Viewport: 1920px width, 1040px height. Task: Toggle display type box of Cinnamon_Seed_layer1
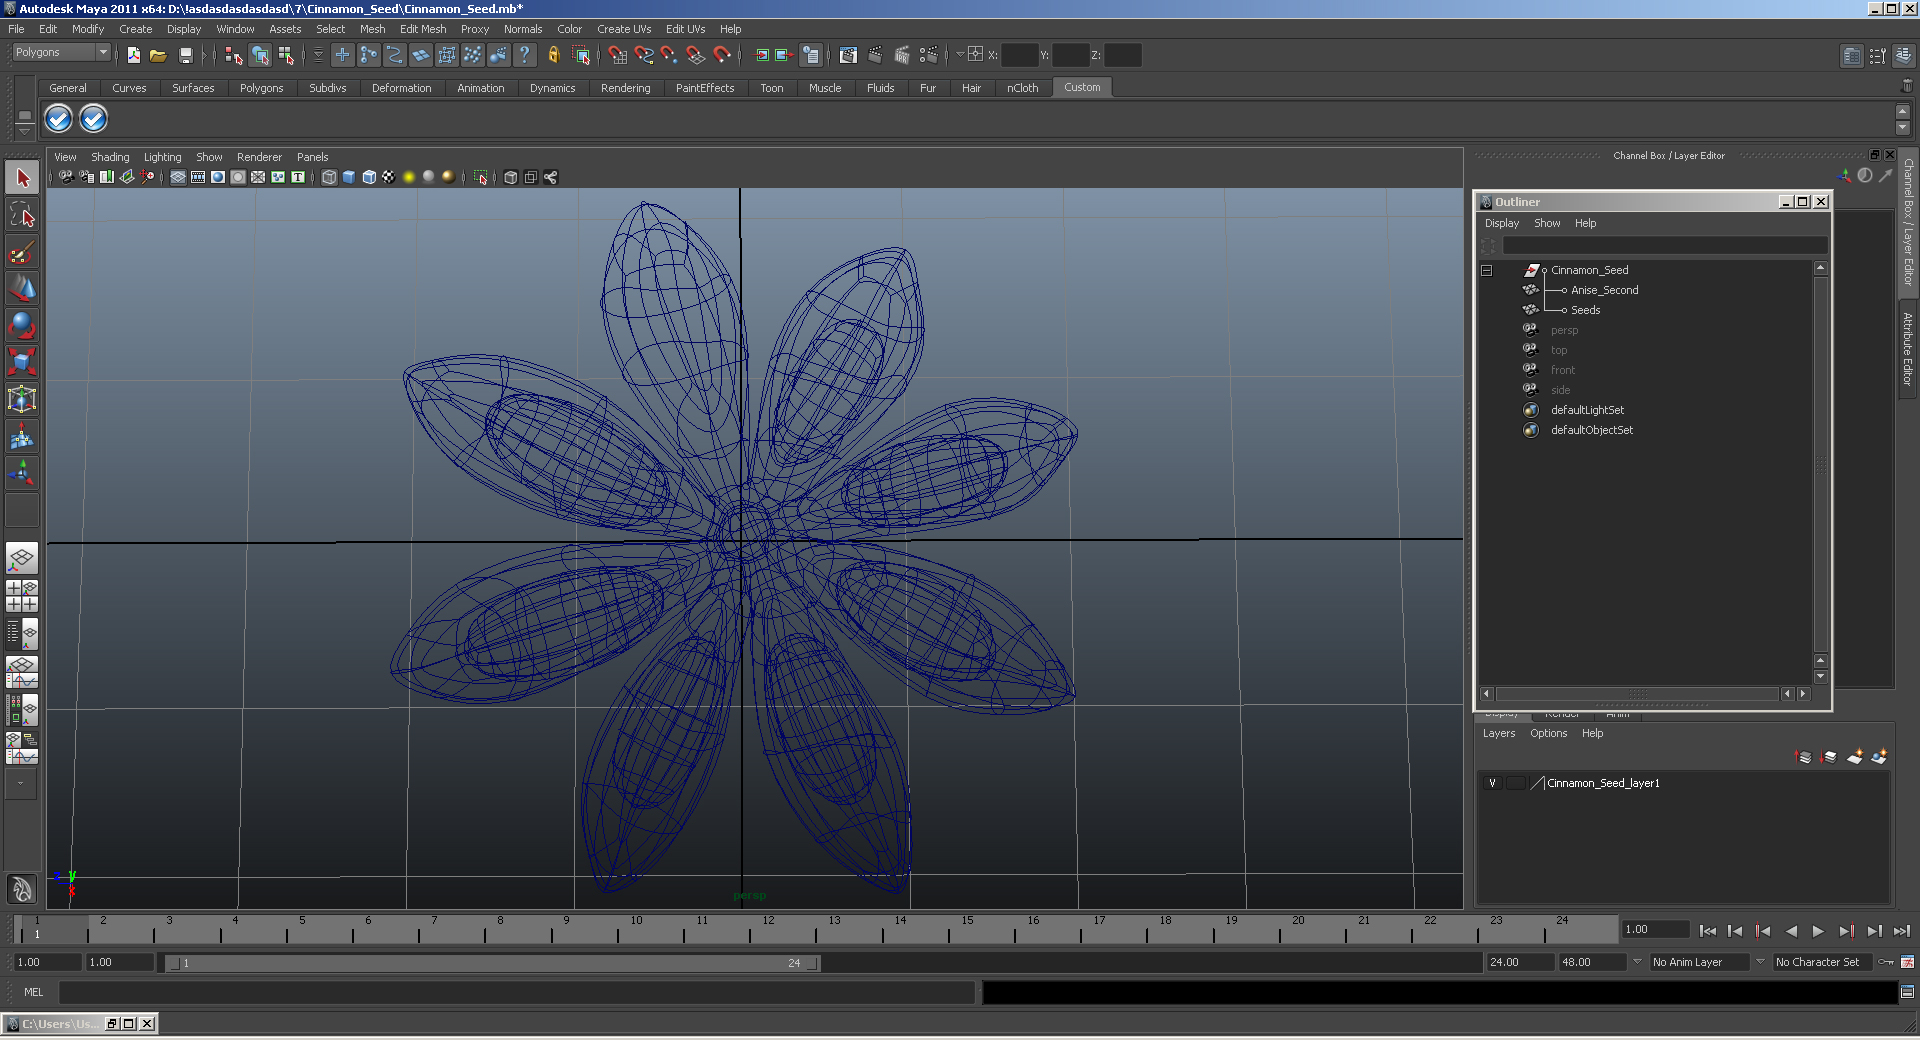[x=1515, y=783]
